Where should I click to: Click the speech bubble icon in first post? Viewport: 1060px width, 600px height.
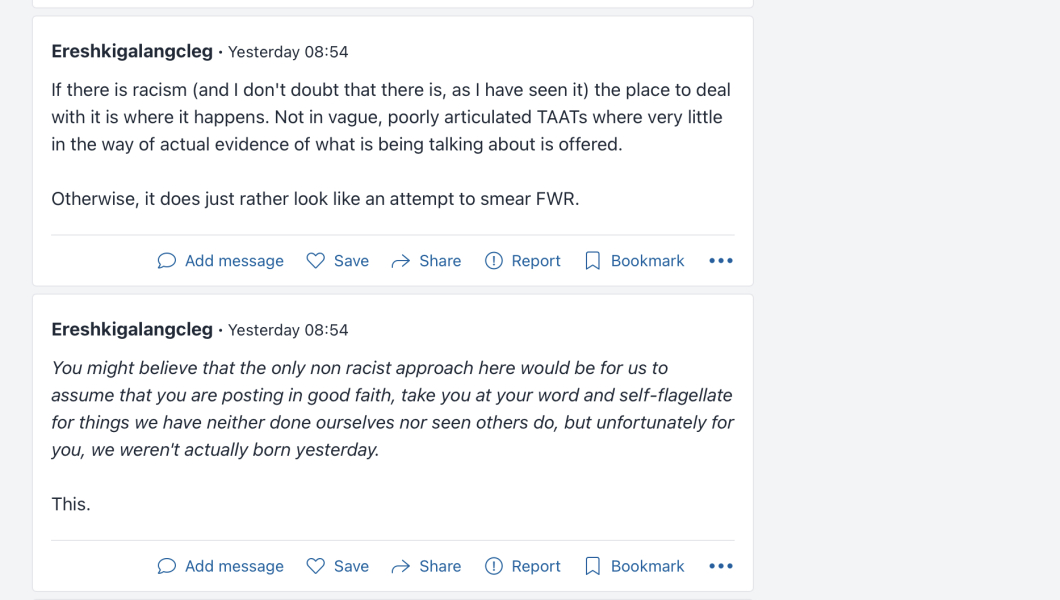[167, 261]
